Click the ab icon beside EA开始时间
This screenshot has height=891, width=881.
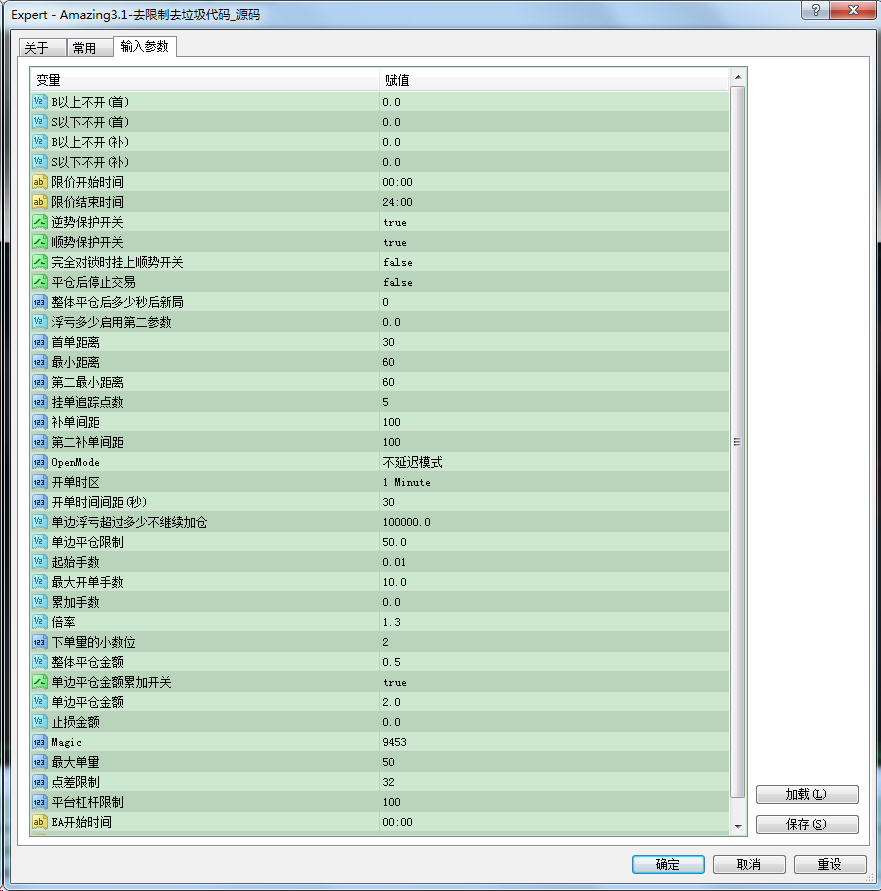click(39, 822)
